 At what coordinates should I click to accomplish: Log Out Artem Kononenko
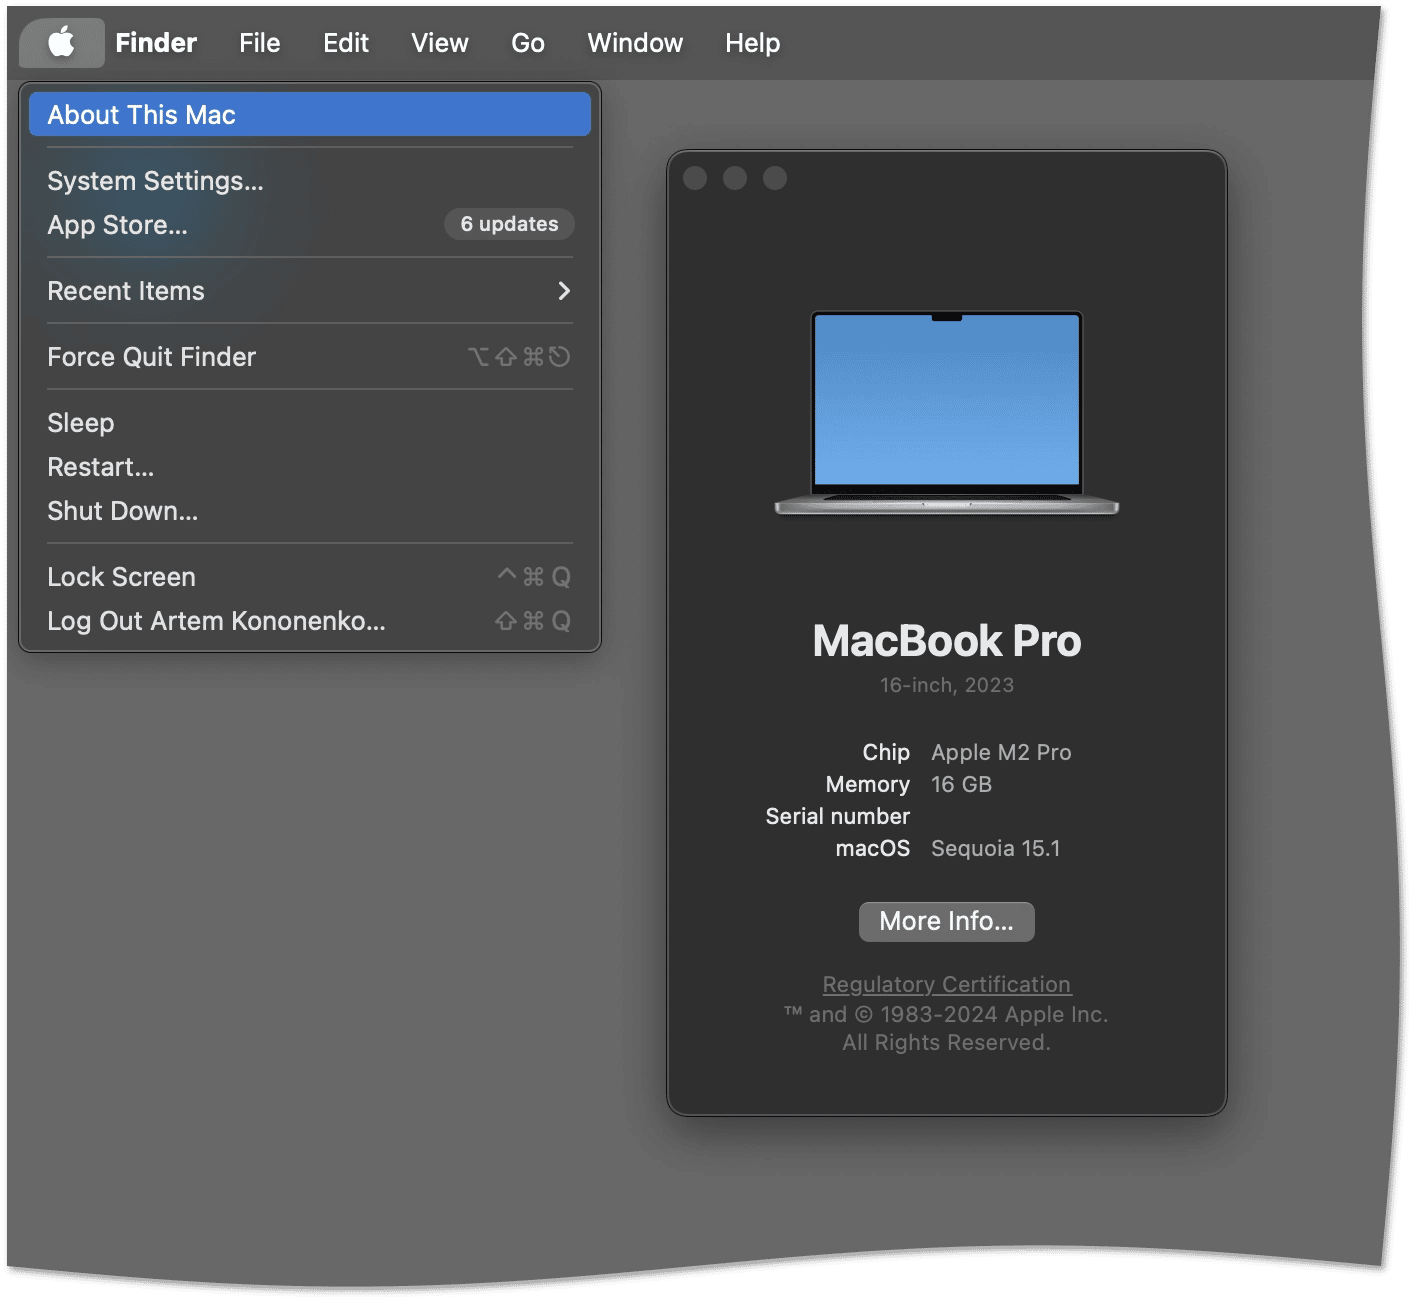(216, 621)
